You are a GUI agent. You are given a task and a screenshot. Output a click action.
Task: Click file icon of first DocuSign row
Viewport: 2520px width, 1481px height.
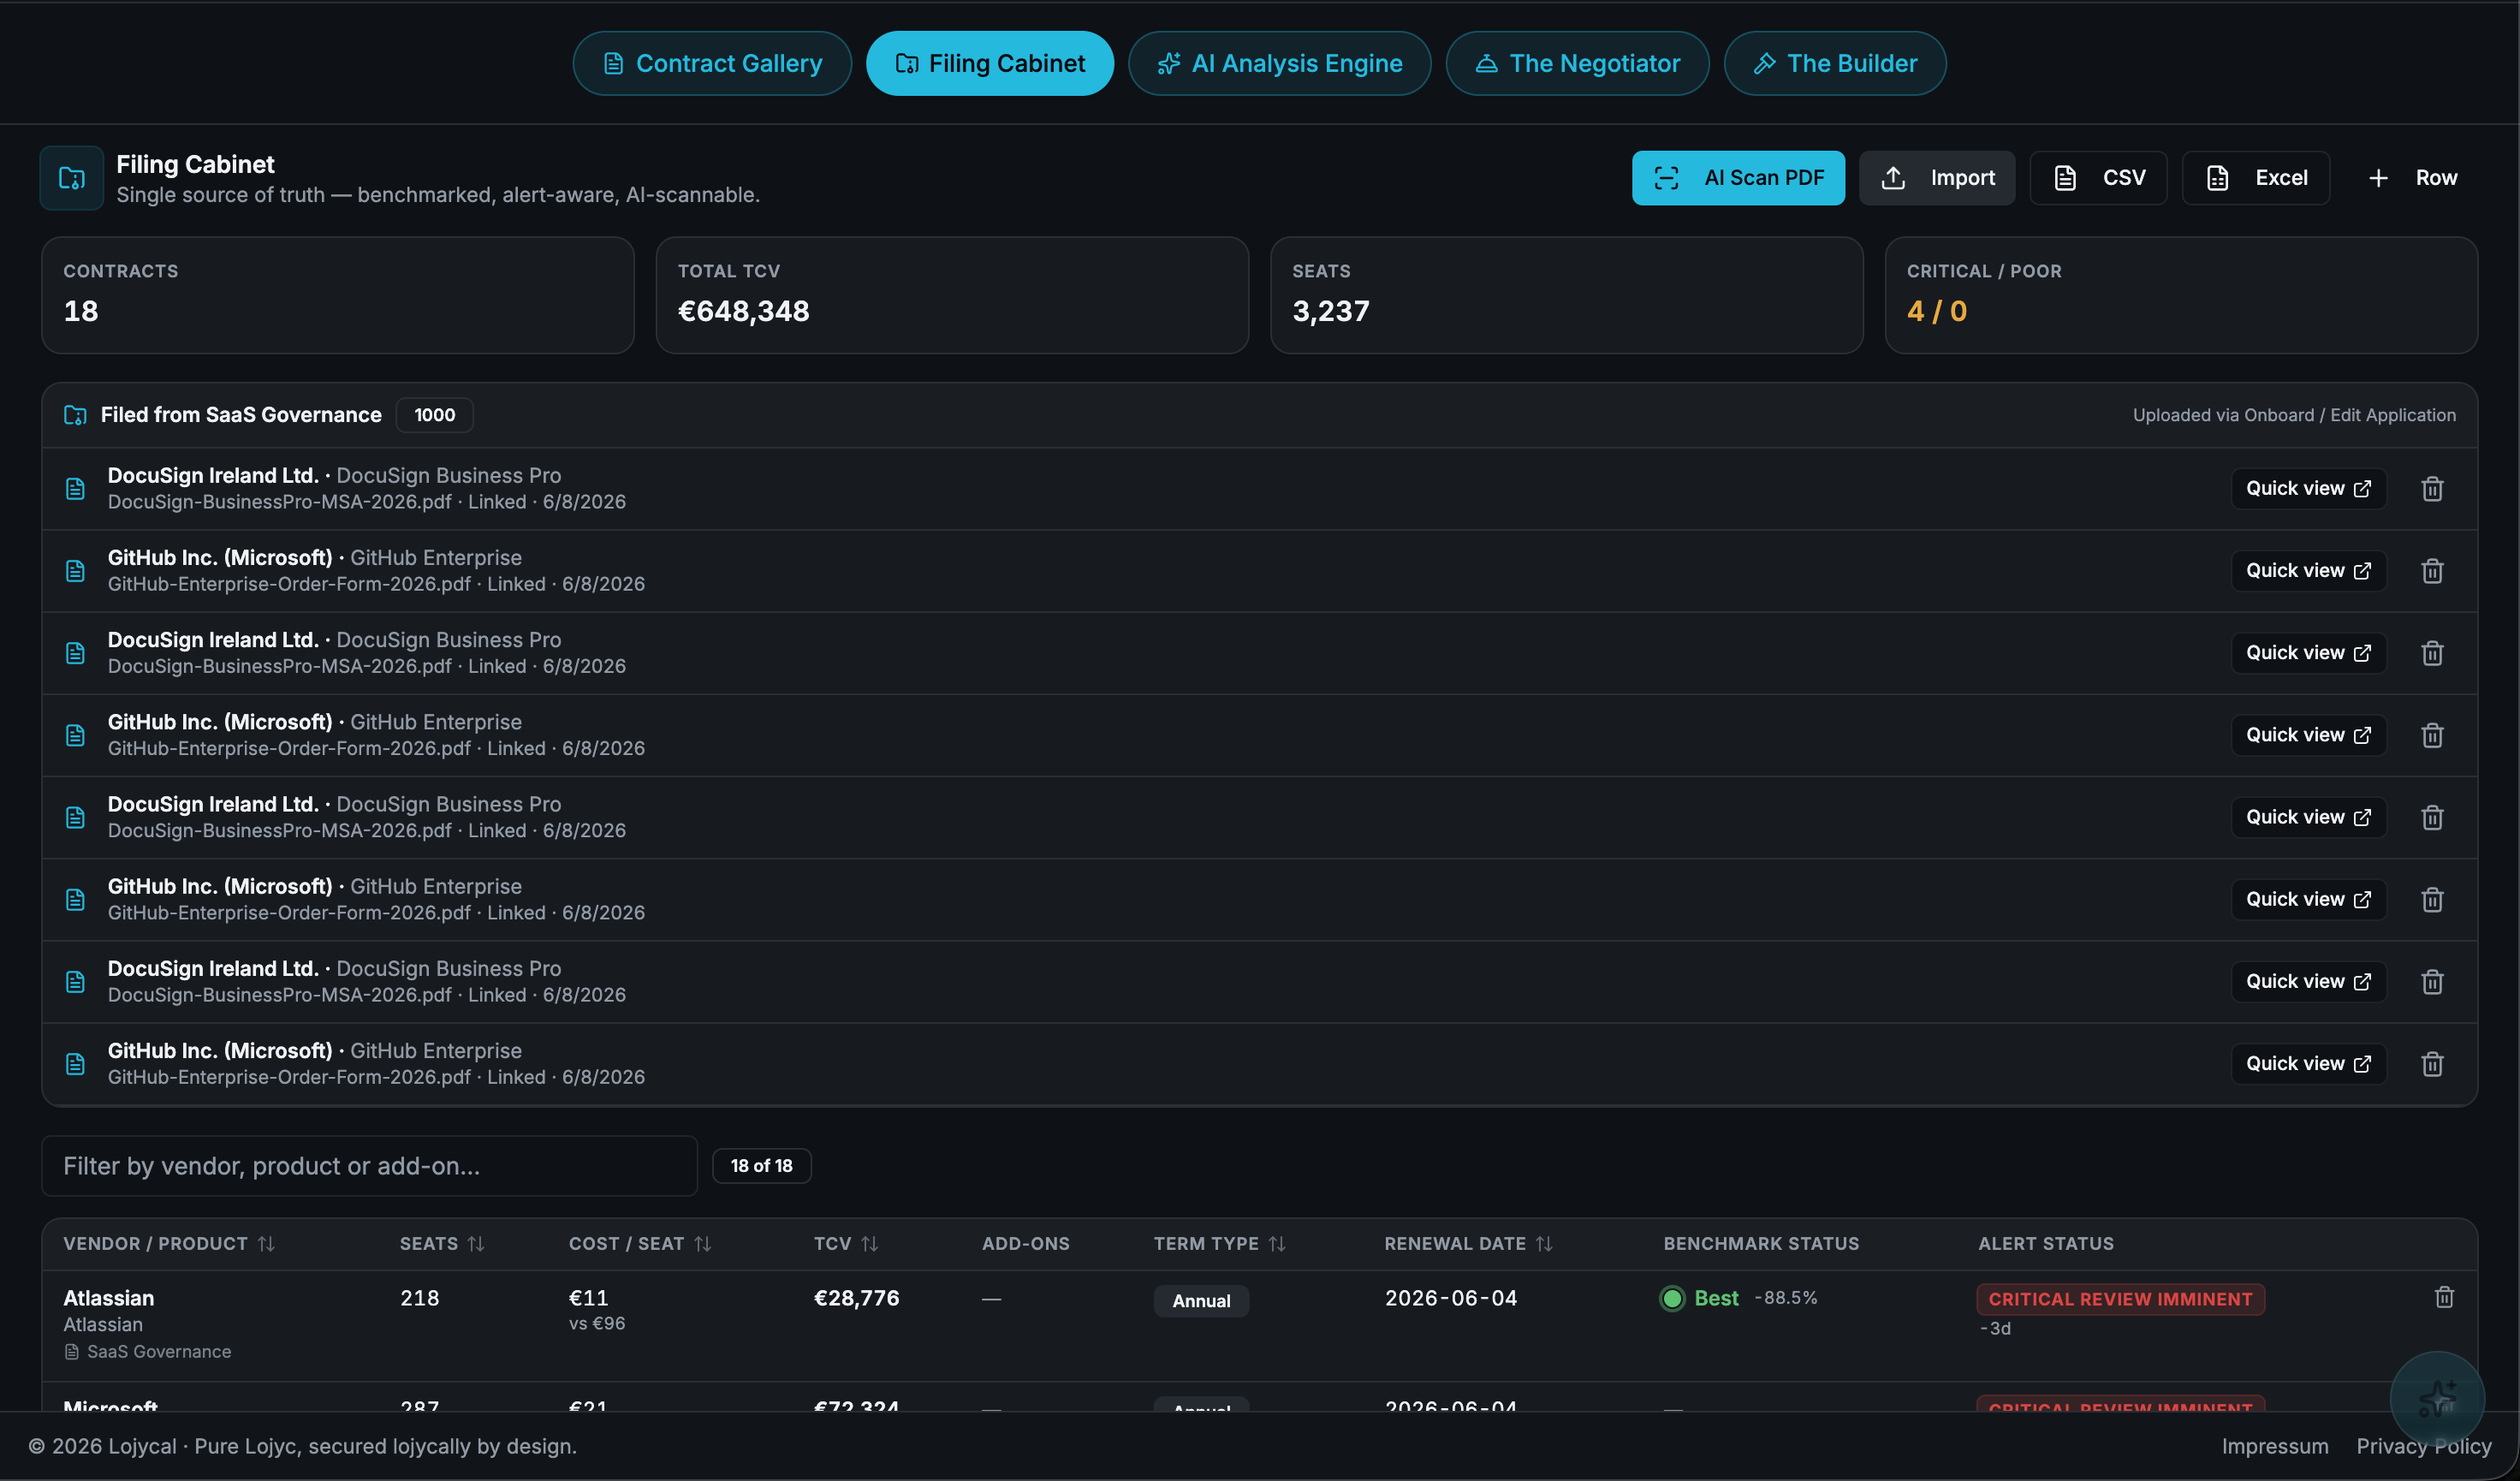75,488
